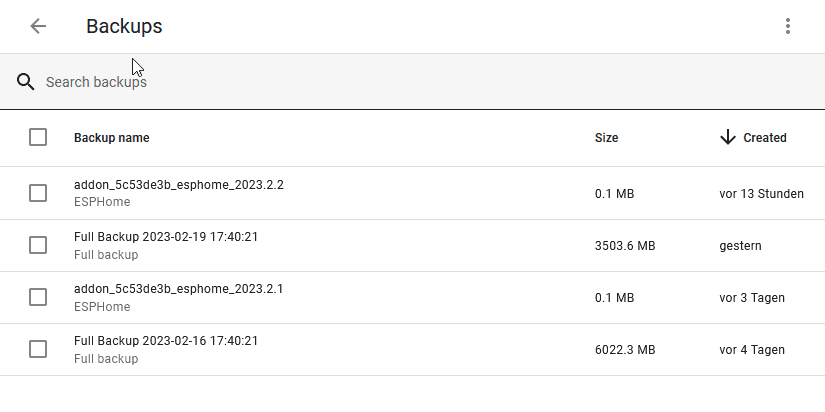Click the Backups page title
This screenshot has width=825, height=412.
click(x=124, y=27)
